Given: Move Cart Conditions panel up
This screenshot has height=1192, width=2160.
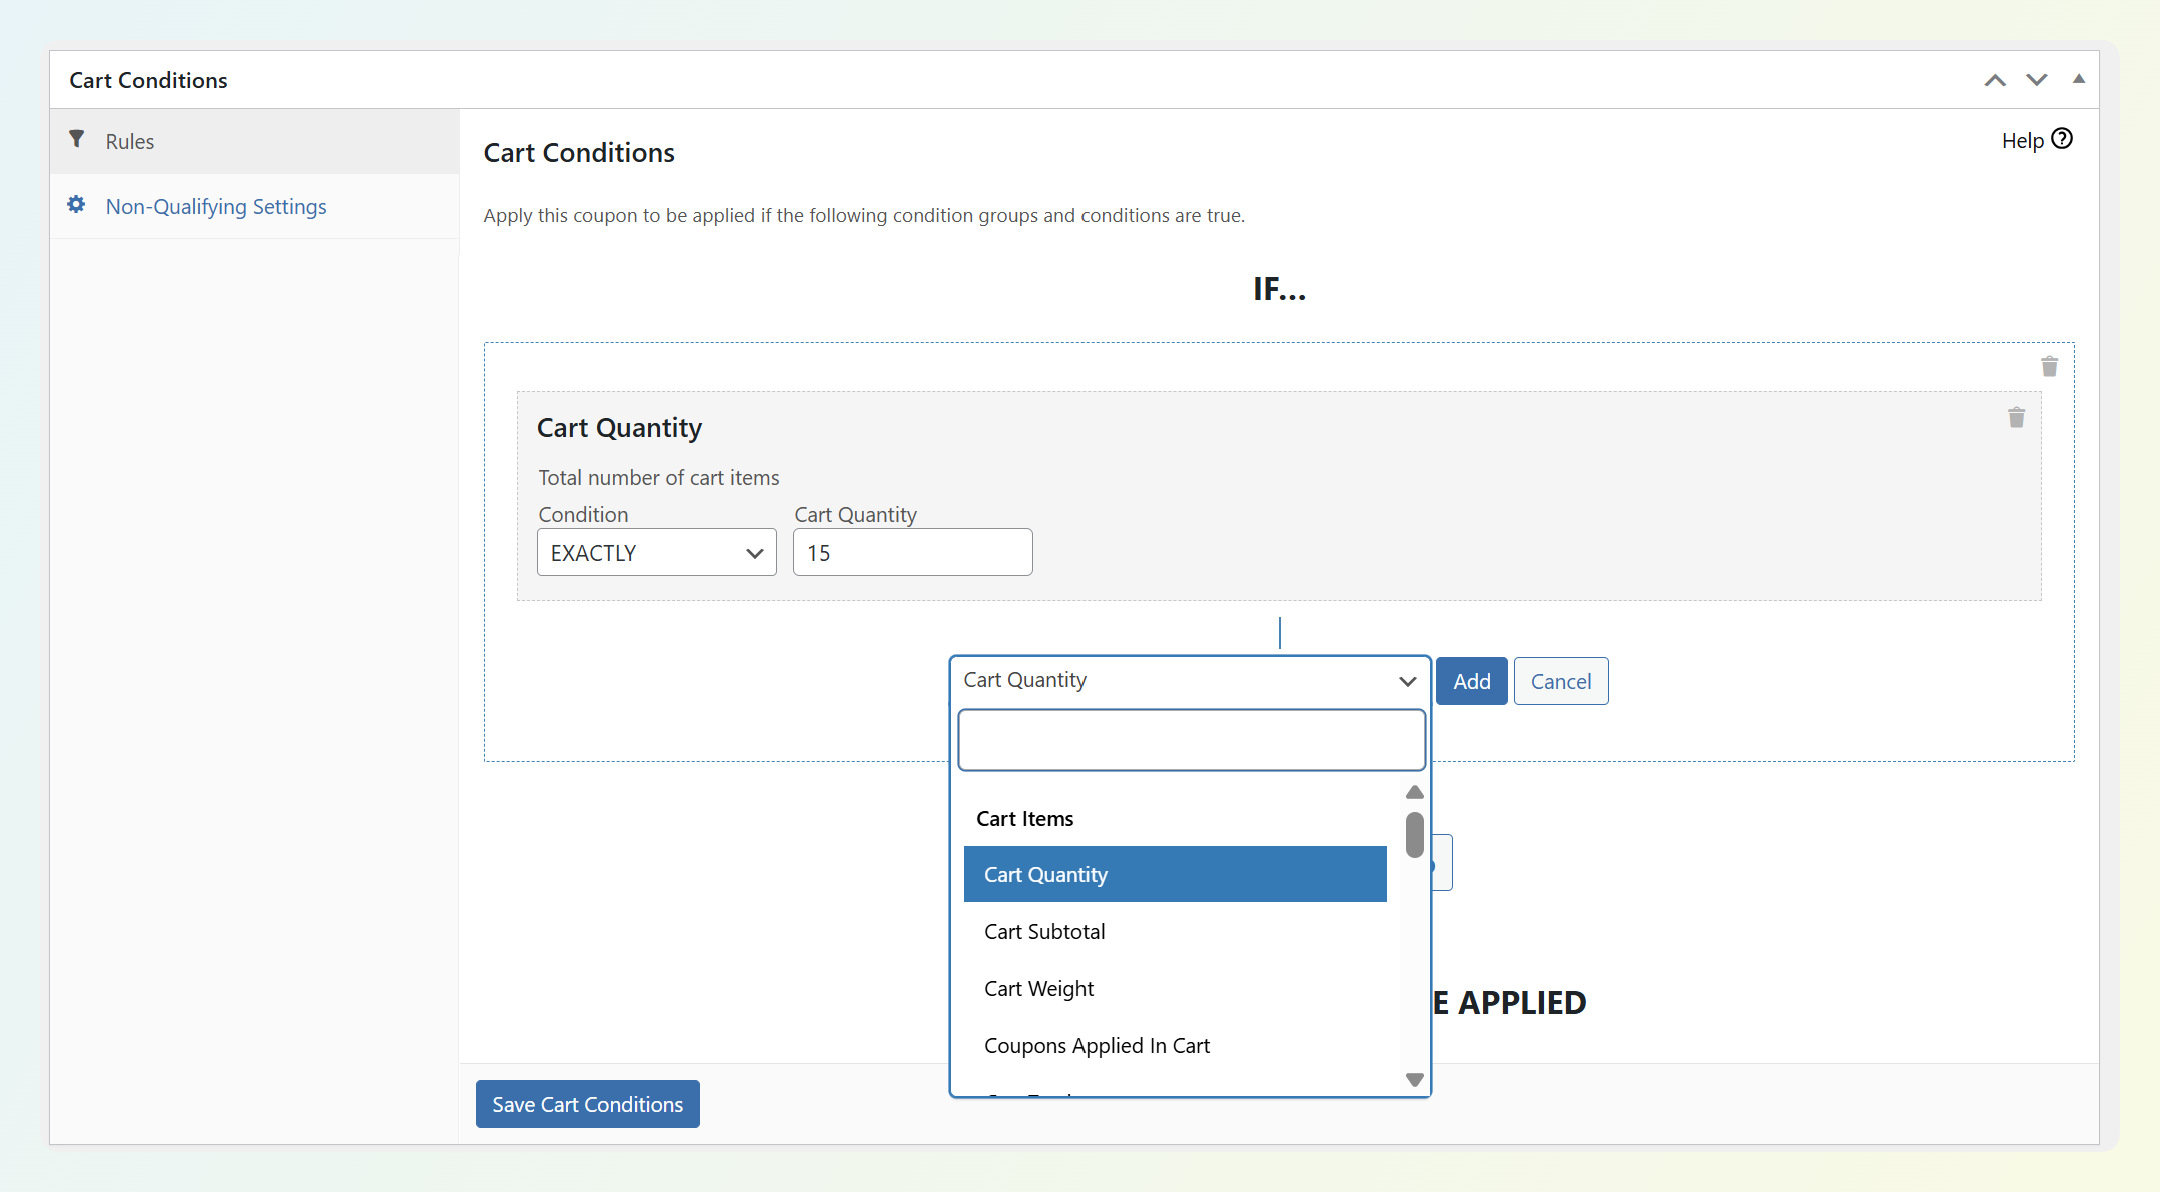Looking at the screenshot, I should [x=1995, y=80].
